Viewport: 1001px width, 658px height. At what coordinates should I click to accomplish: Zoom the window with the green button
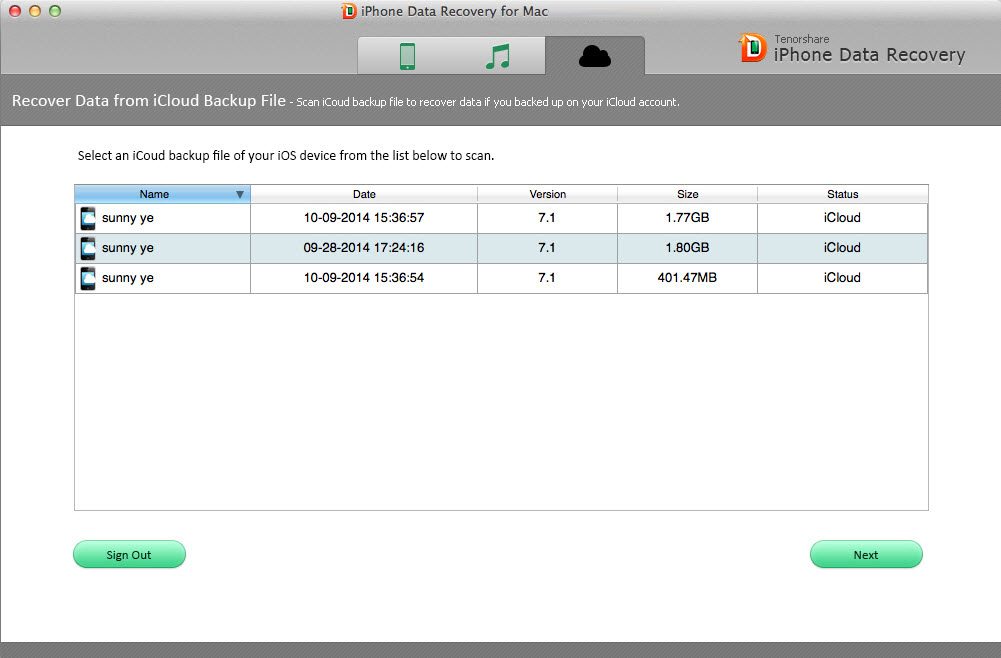click(x=55, y=11)
